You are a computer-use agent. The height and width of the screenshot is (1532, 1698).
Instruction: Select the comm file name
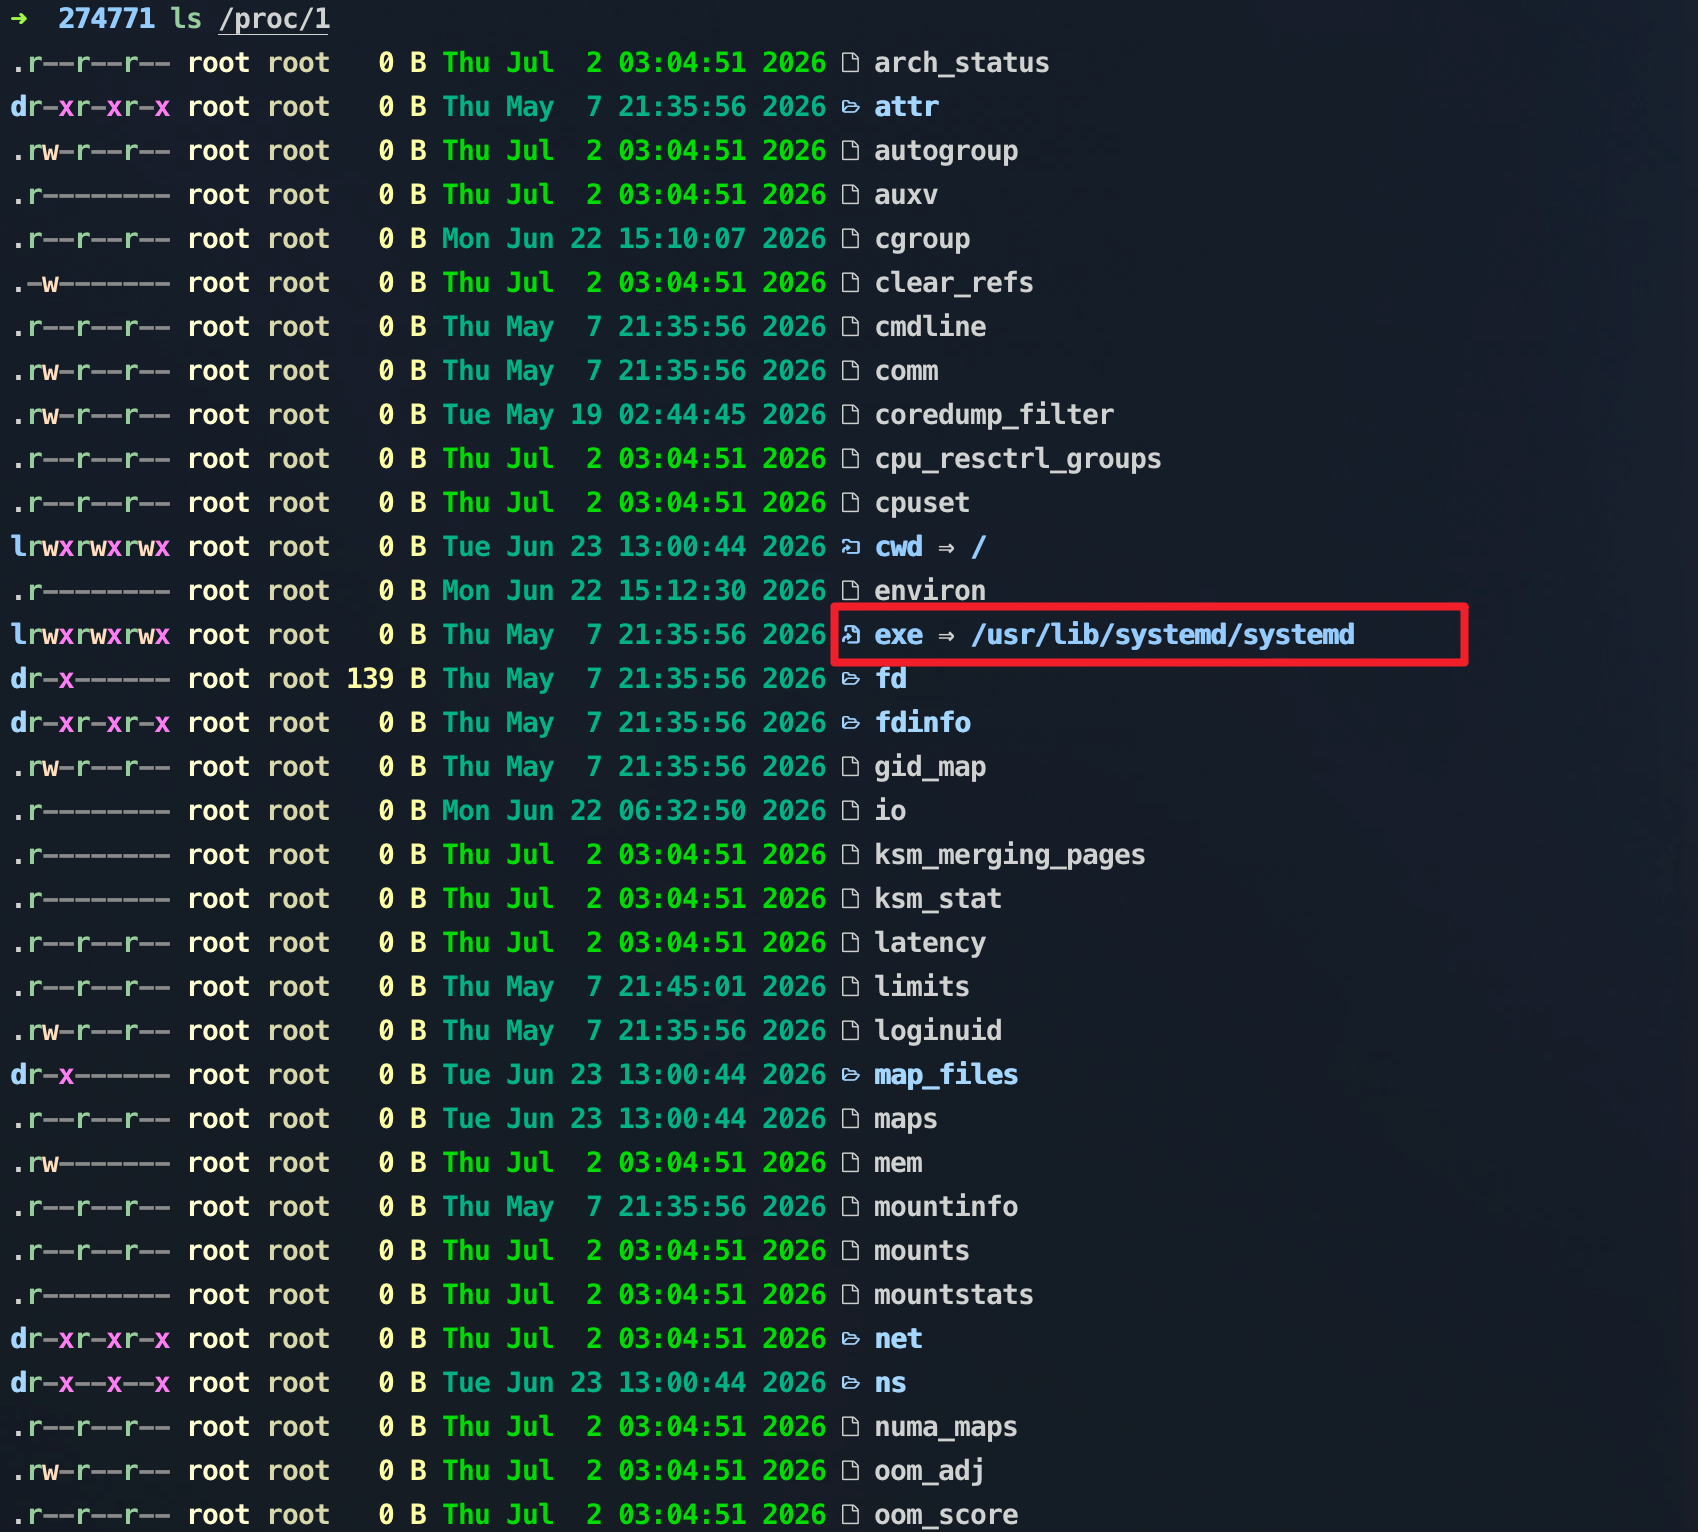pyautogui.click(x=906, y=371)
